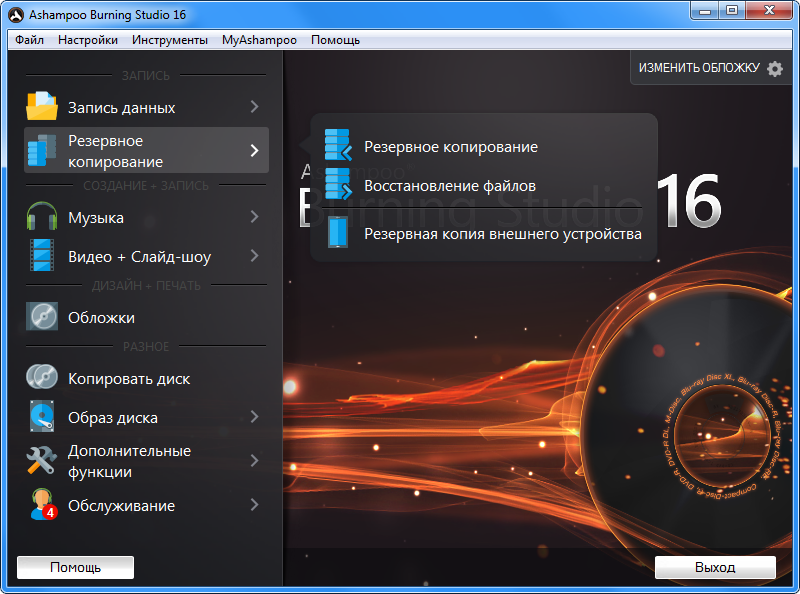Open the Помощь menu in menu bar
The image size is (800, 594).
tap(335, 40)
